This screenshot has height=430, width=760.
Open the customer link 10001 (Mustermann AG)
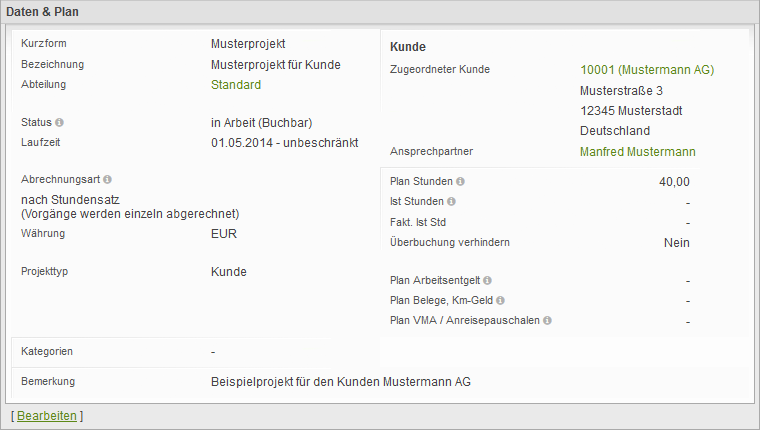pyautogui.click(x=647, y=70)
